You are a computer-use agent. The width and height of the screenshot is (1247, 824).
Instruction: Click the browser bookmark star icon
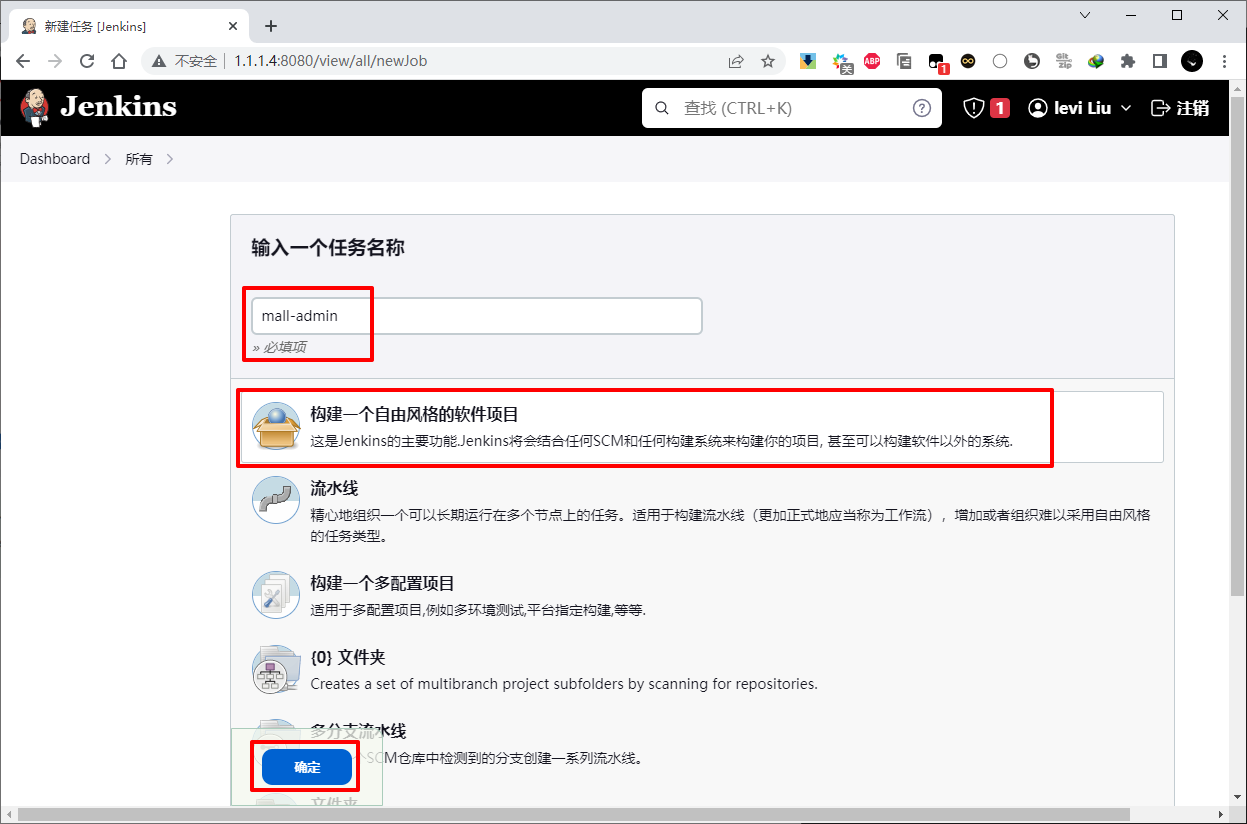click(x=768, y=61)
